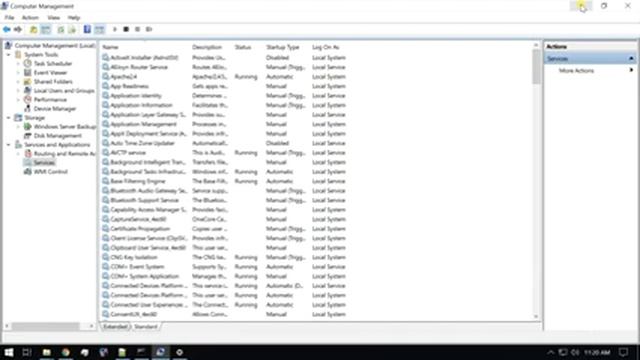Open Task View from the taskbar
Viewport: 640px width, 360px height.
click(27, 352)
